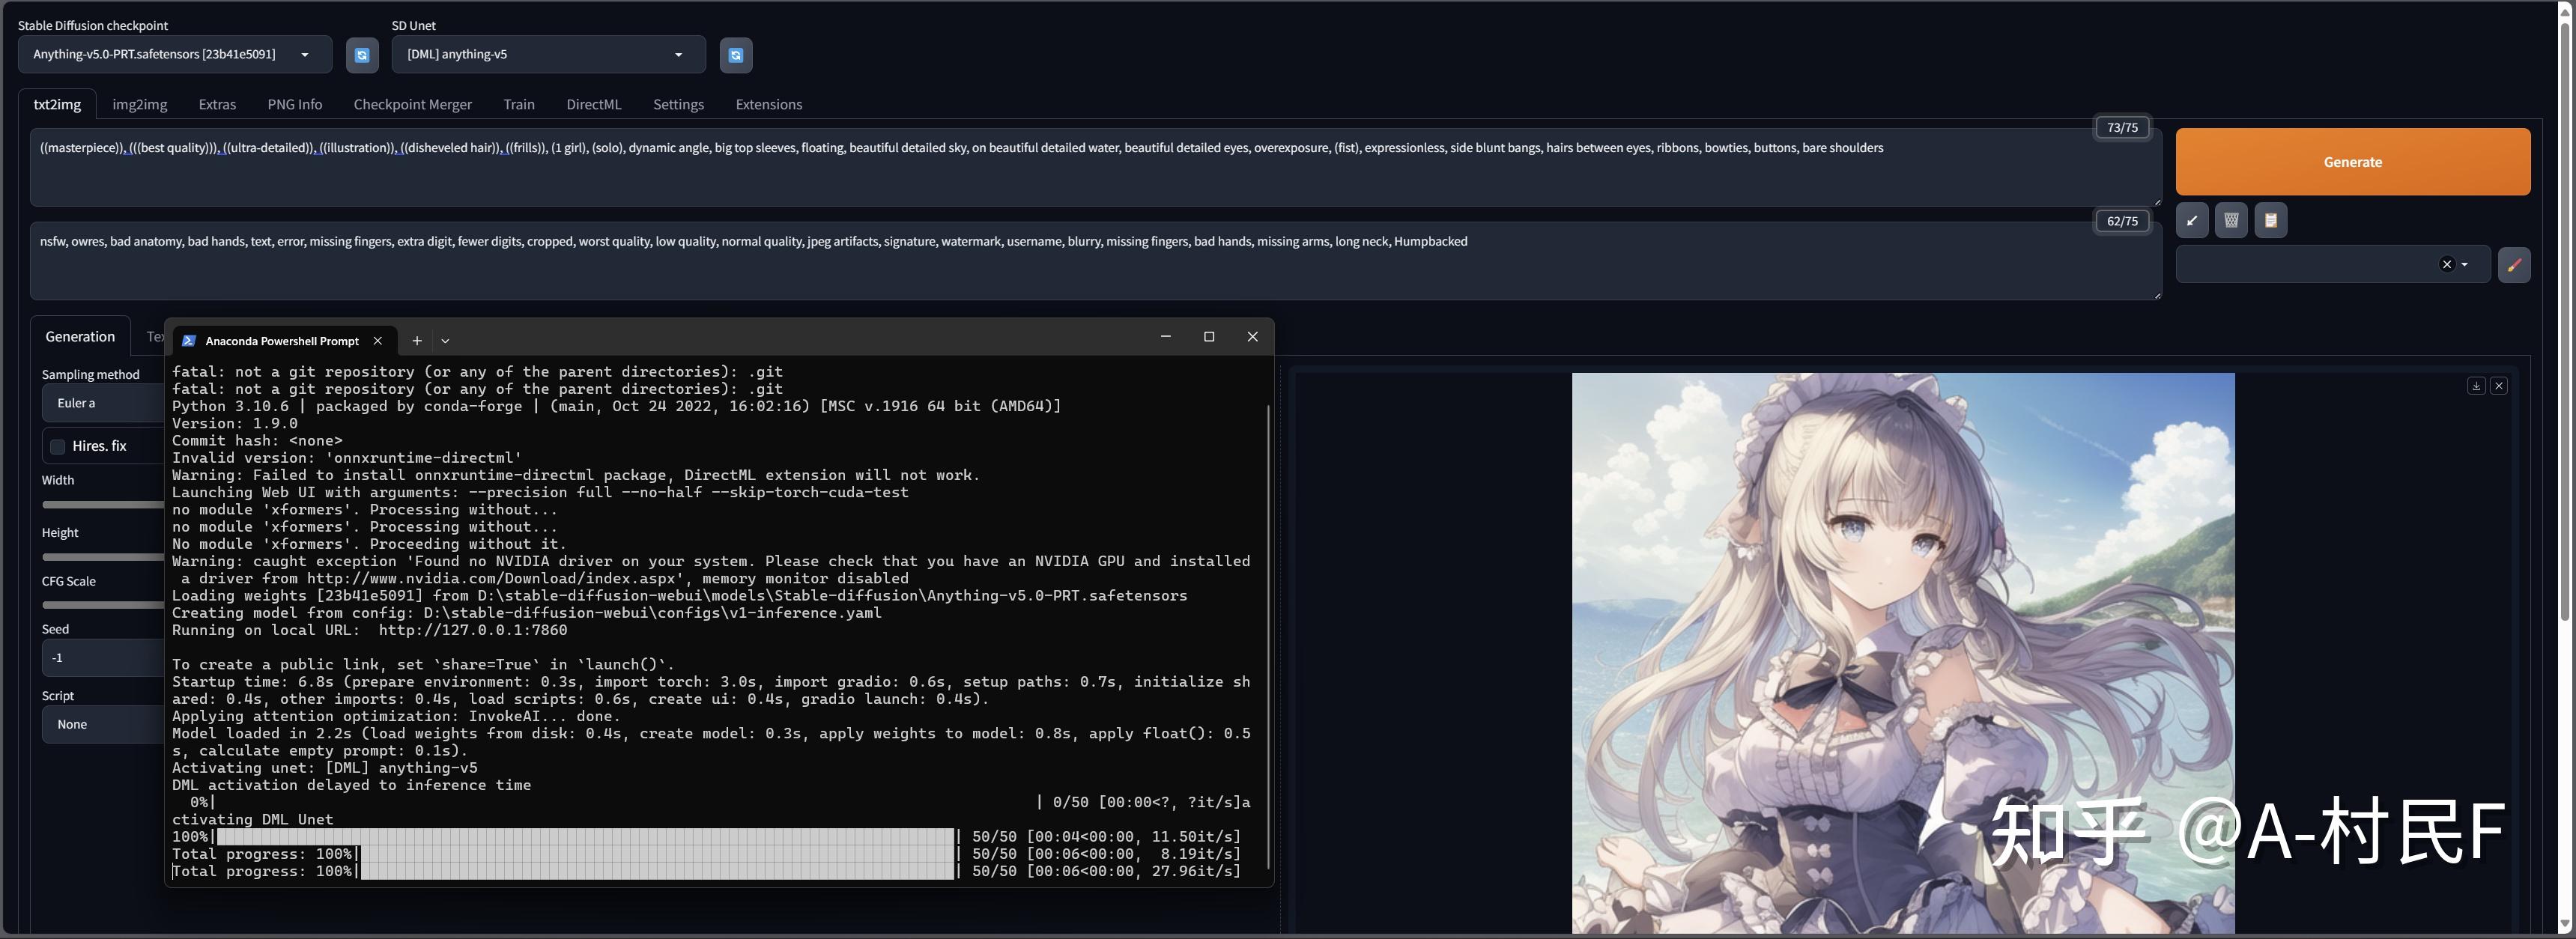Open a new Powershell terminal tab
2576x939 pixels.
(416, 340)
